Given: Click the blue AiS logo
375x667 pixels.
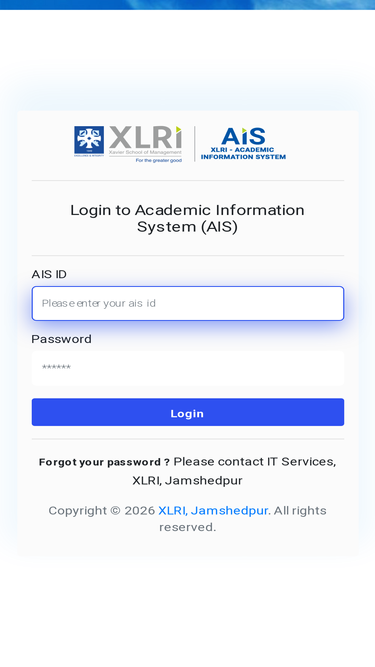Looking at the screenshot, I should click(x=243, y=136).
